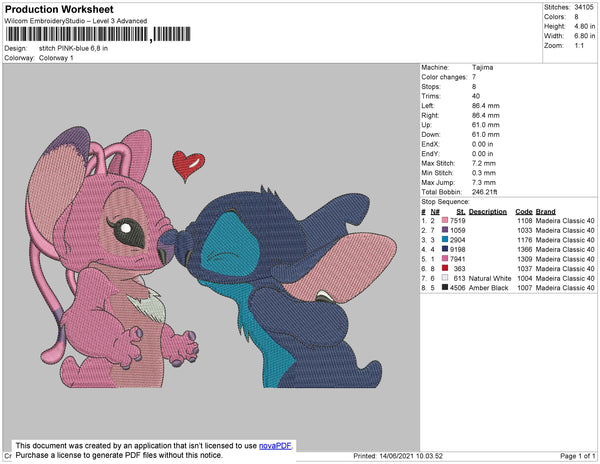600x464 pixels.
Task: Click the navy 9198 color swatch
Action: (445, 249)
